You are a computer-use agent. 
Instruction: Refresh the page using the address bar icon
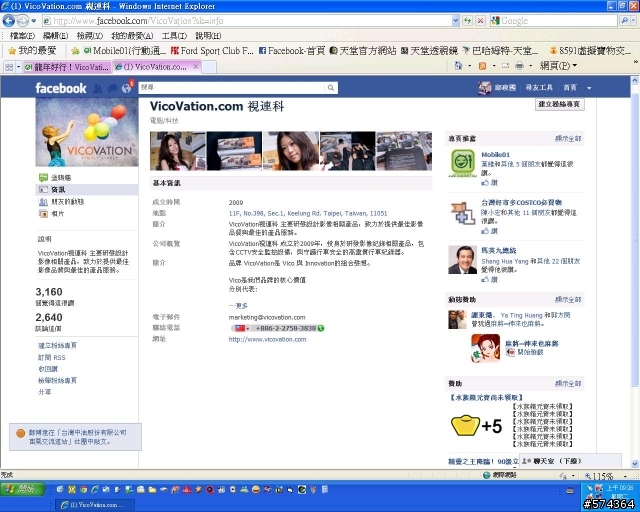point(467,20)
